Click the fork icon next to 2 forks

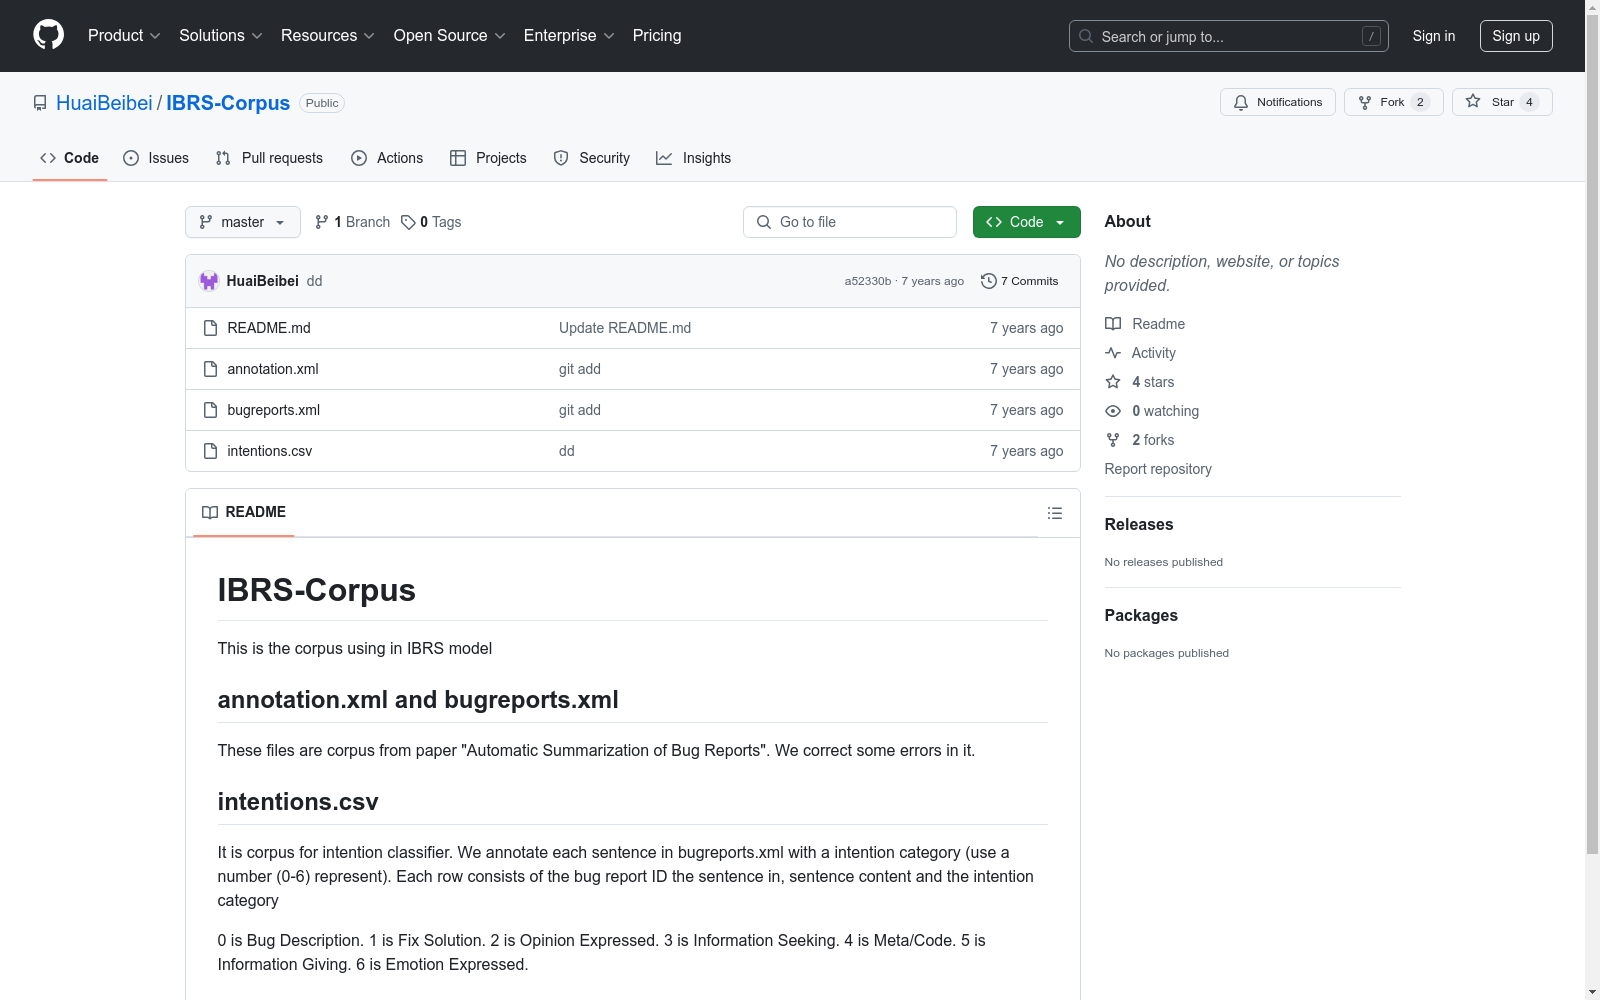[x=1113, y=440]
